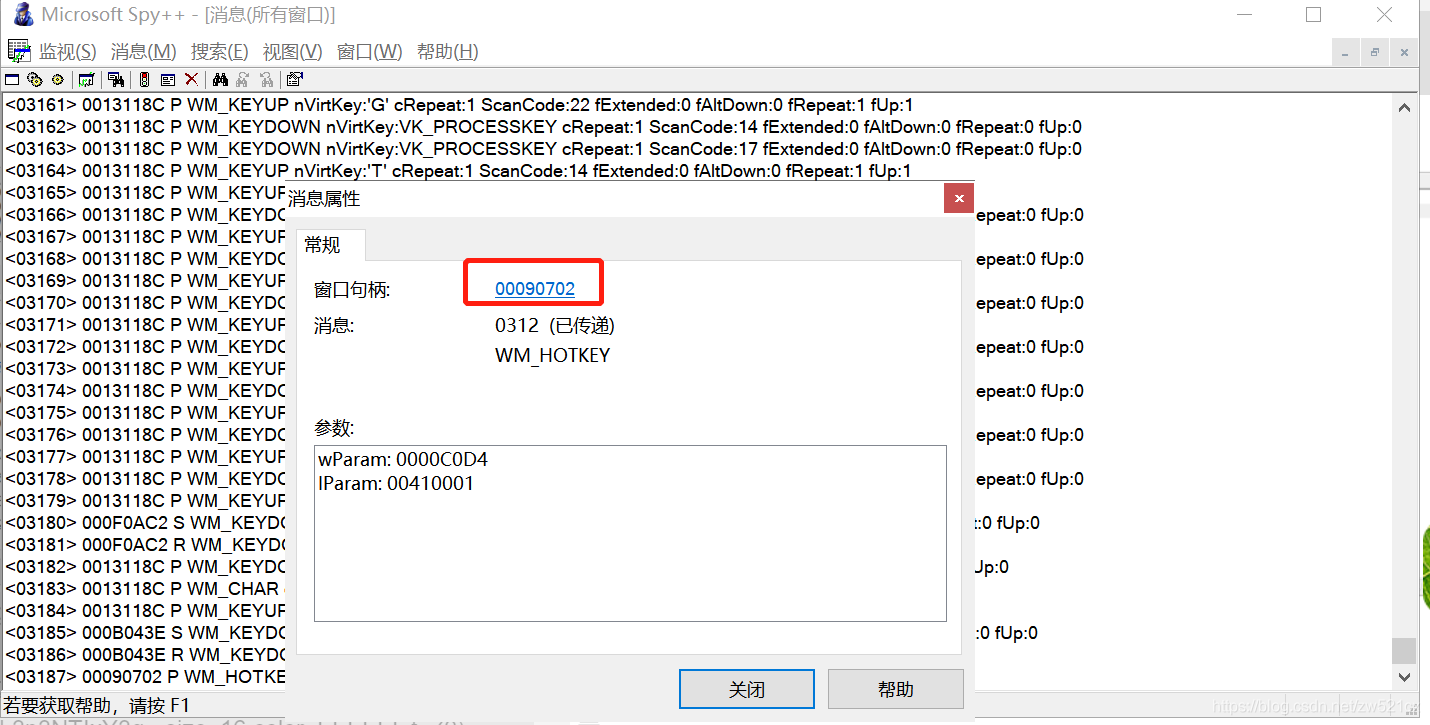Click the Log Messages toolbar icon

[x=87, y=79]
